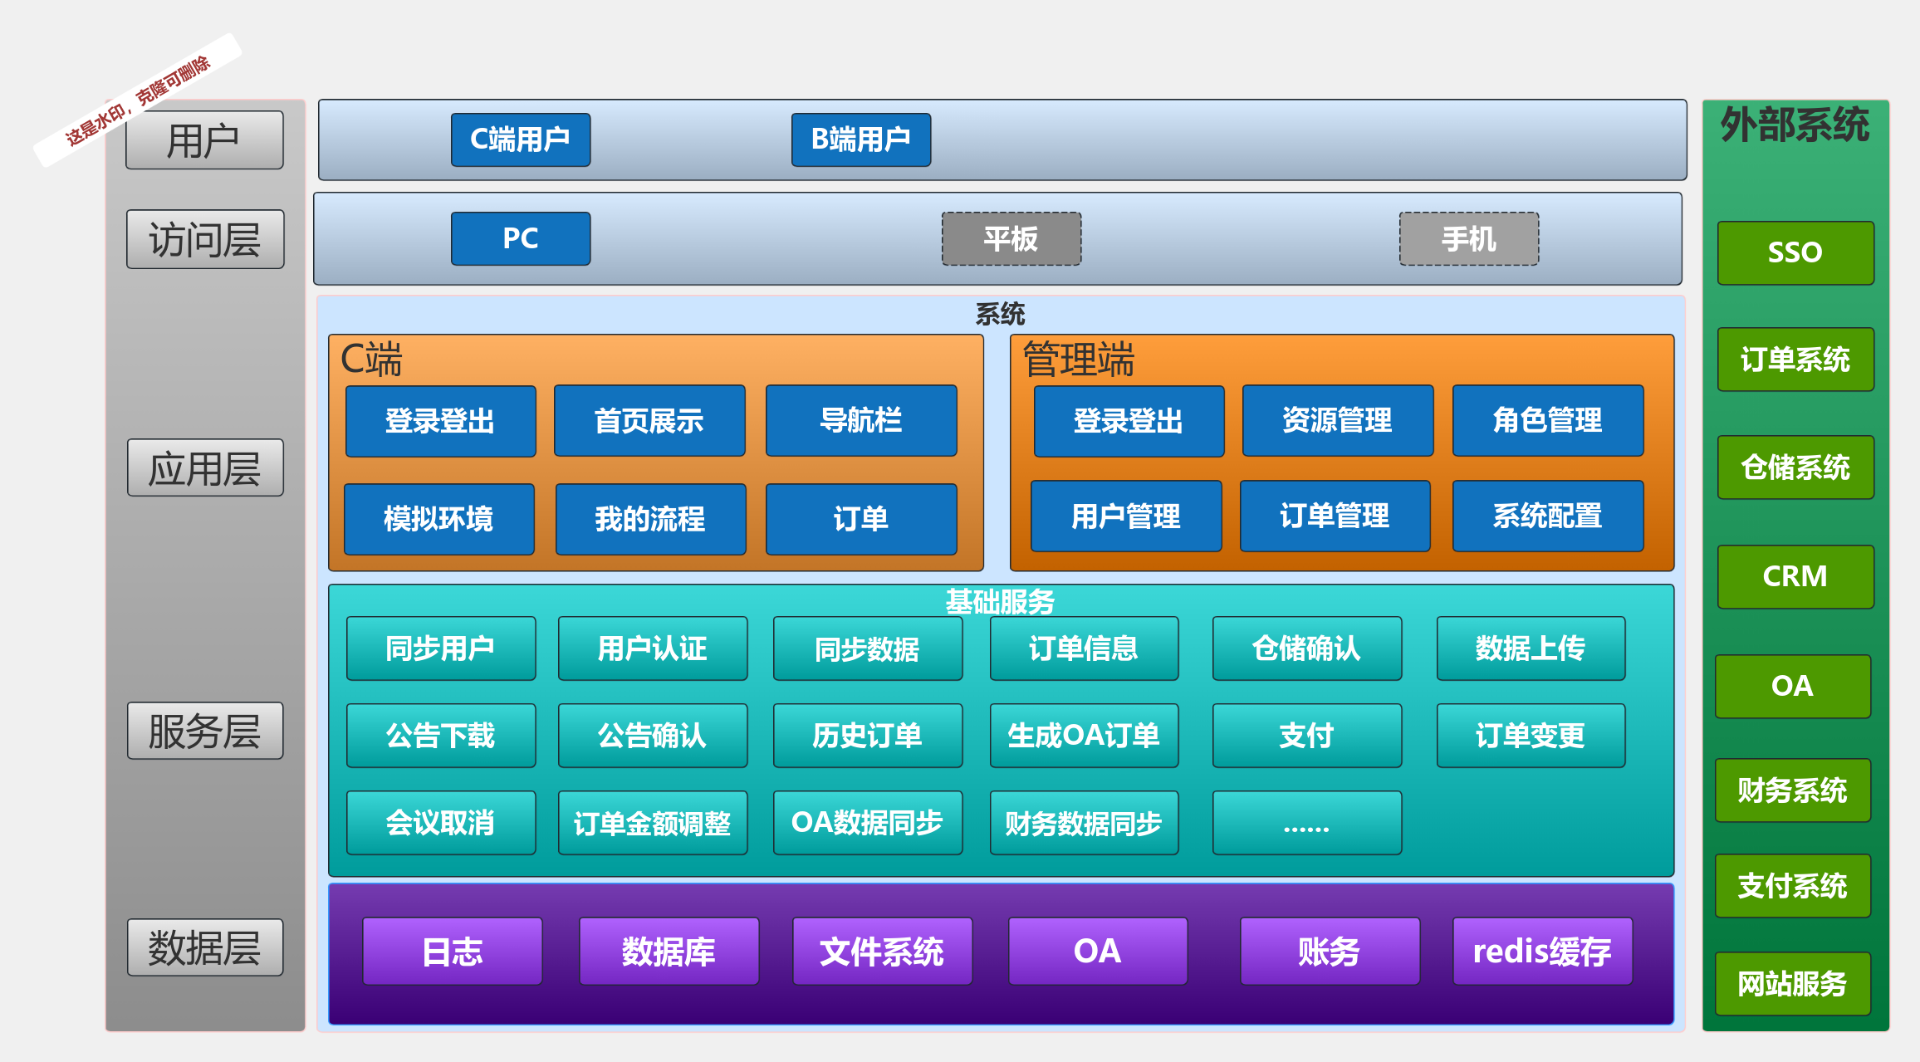
Task: Click the 订单金额调整 service box
Action: coord(652,822)
